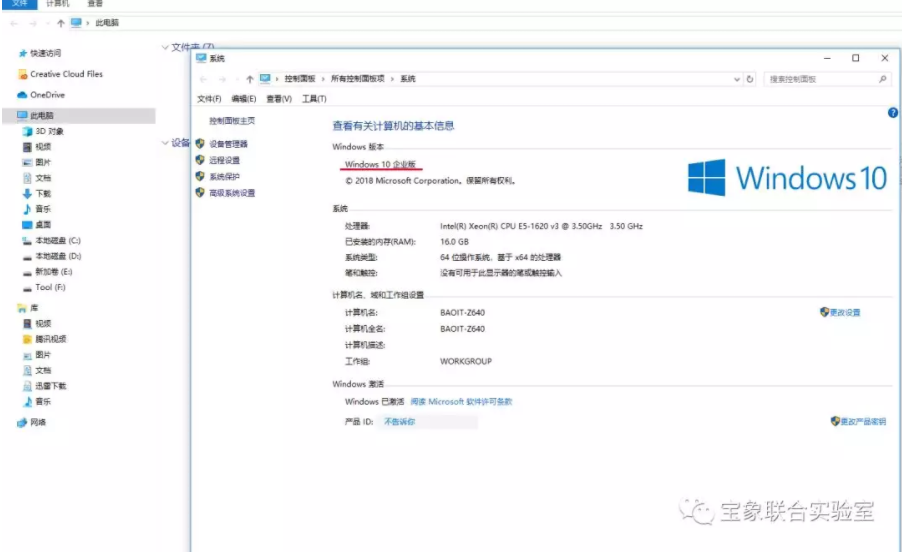Open 图片 under 库 in sidebar
The image size is (902, 553).
pos(43,354)
